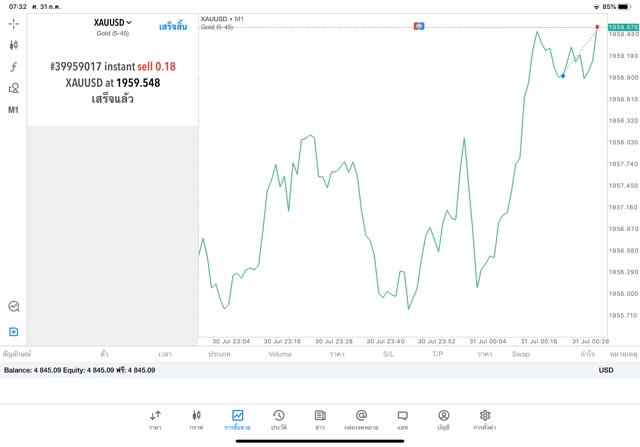The height and width of the screenshot is (447, 640).
Task: Open the กราฟ chart tab
Action: click(x=196, y=419)
